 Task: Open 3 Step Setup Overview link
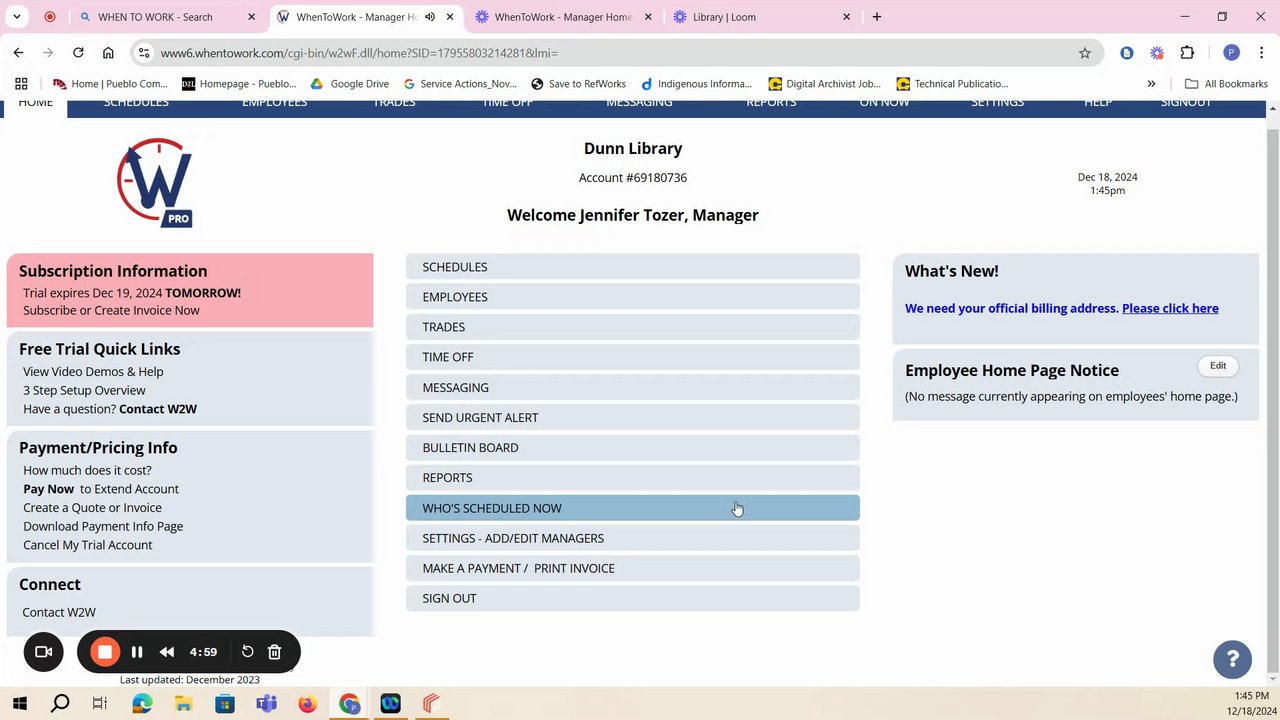(x=84, y=390)
